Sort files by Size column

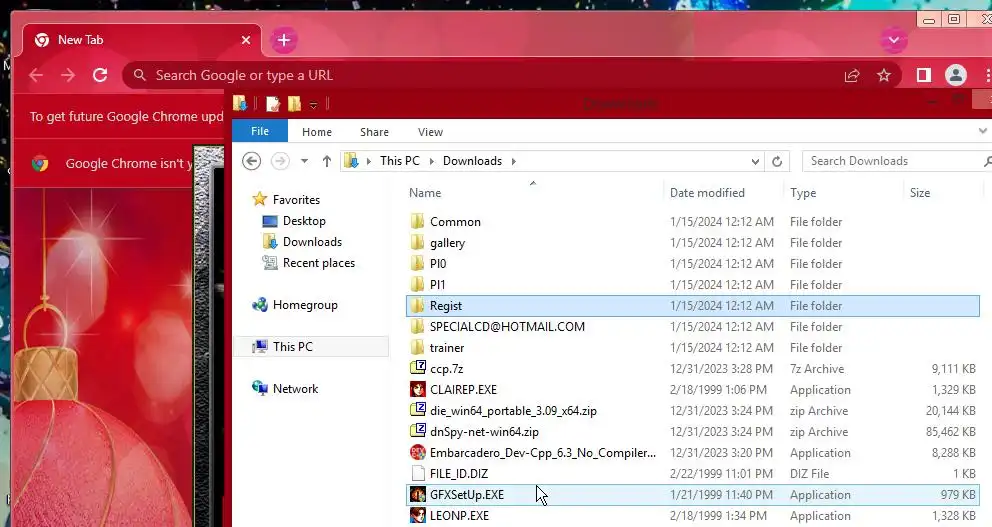[920, 193]
